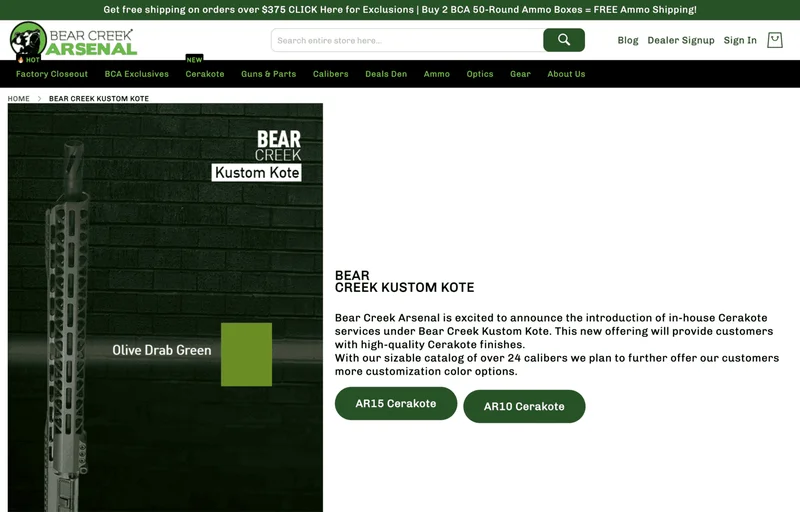Open Optics menu
The height and width of the screenshot is (512, 800).
point(480,74)
